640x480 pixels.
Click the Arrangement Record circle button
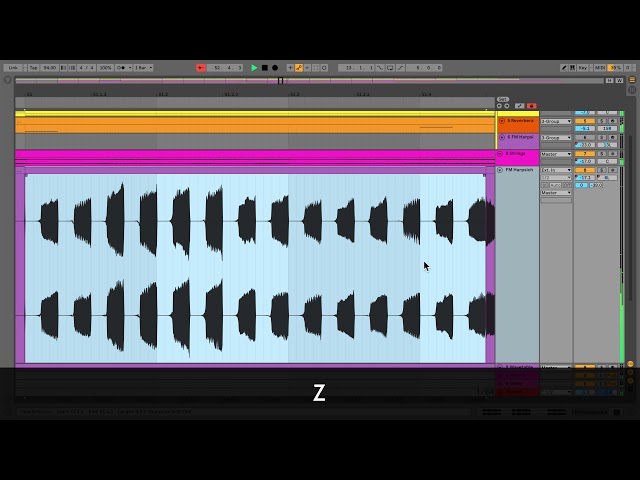tap(275, 68)
